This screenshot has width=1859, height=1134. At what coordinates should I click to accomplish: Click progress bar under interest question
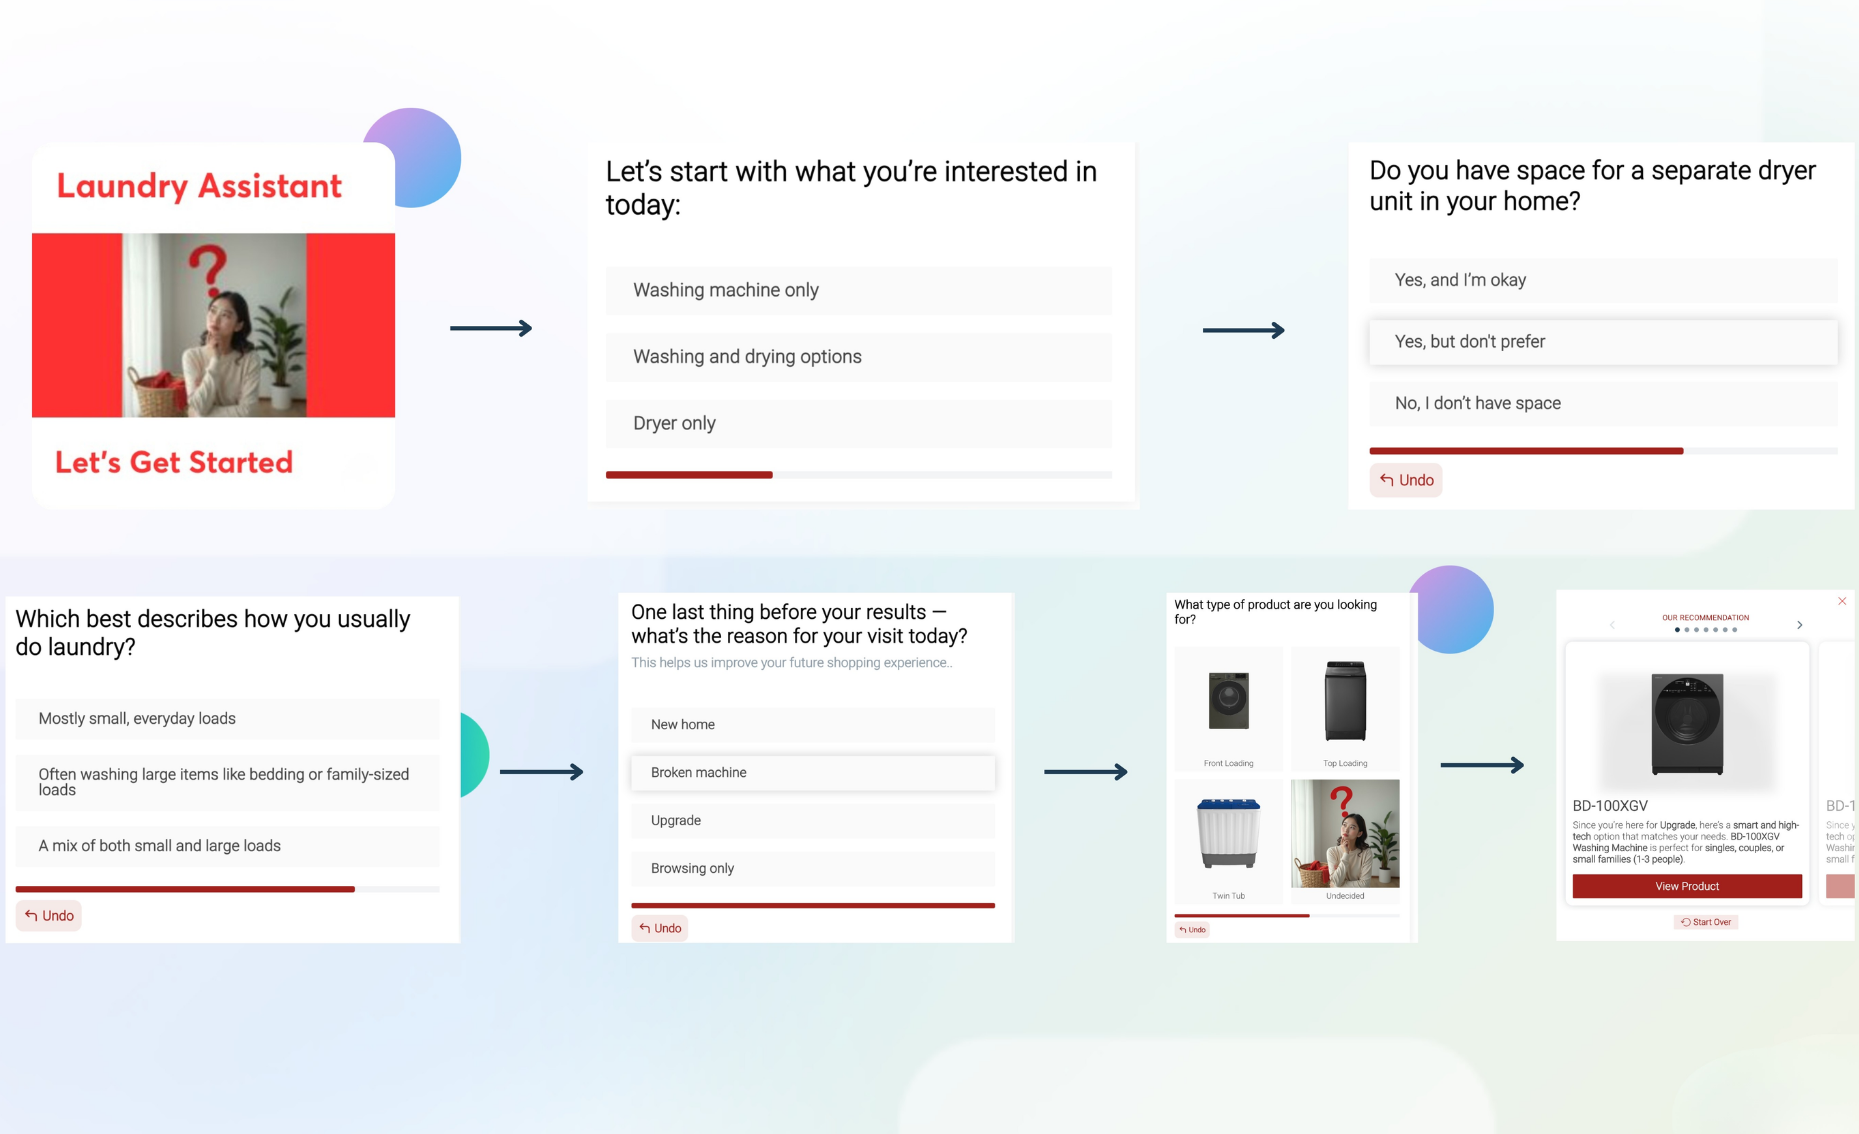pos(858,475)
